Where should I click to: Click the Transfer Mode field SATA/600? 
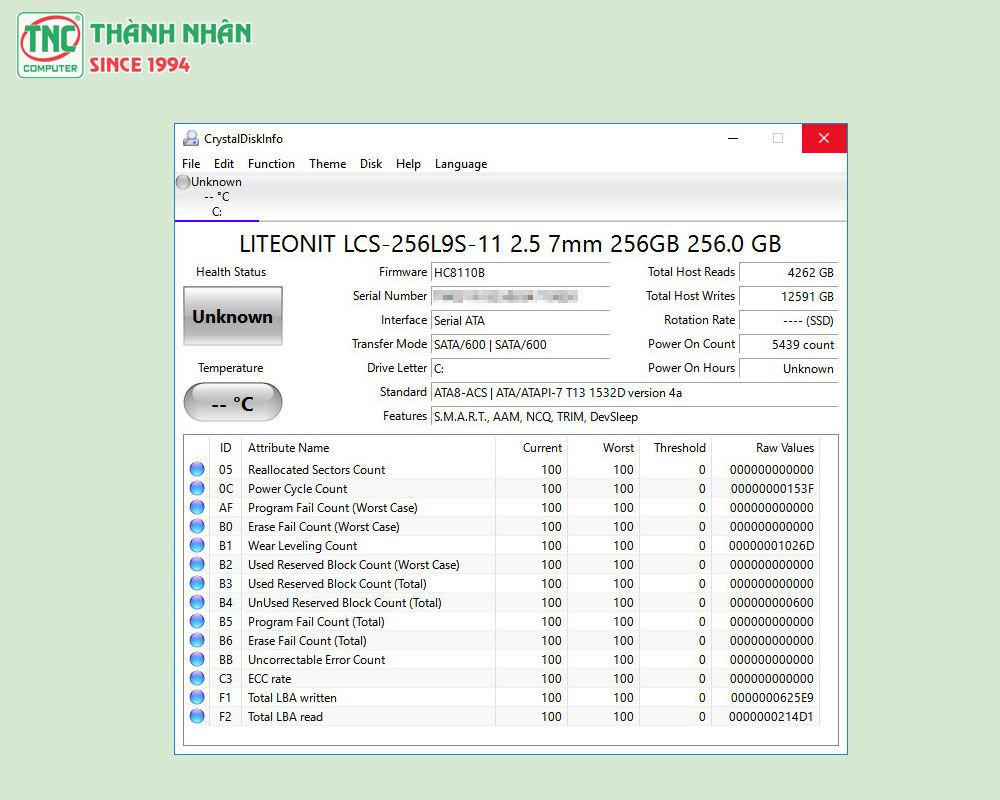[x=520, y=344]
